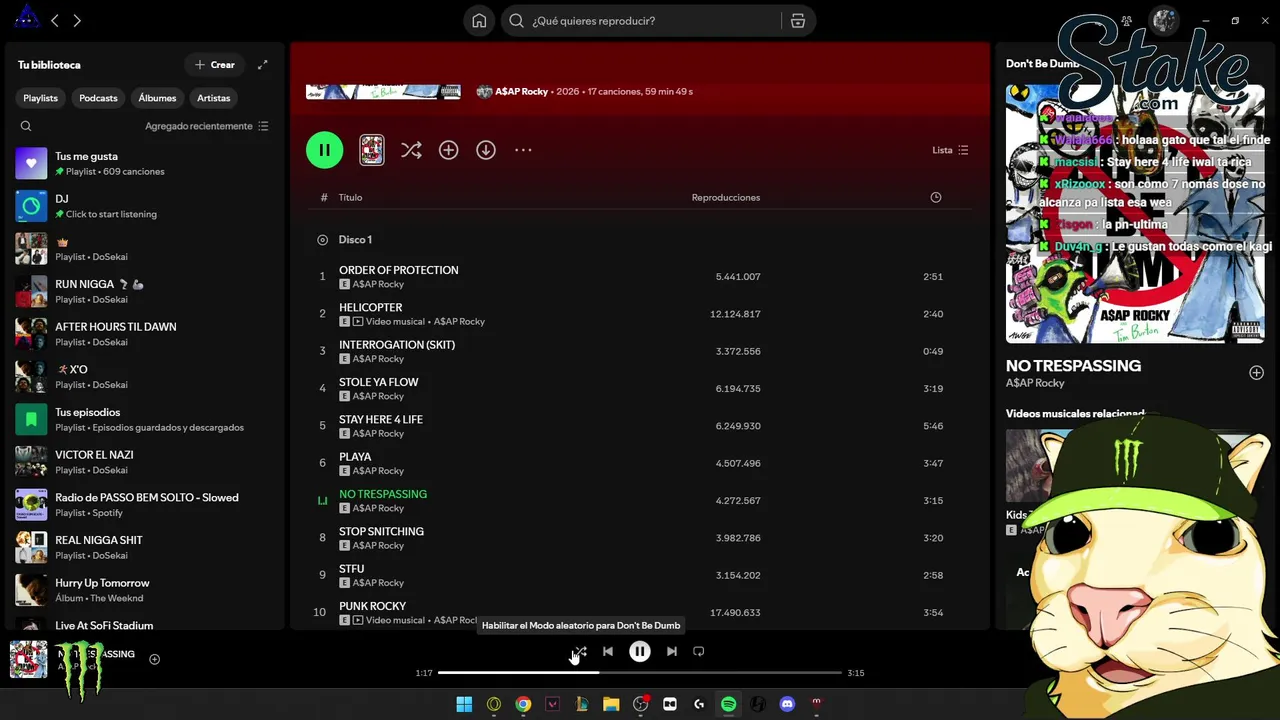The image size is (1280, 720).
Task: Enable album shuffle near the green play button
Action: (x=411, y=150)
